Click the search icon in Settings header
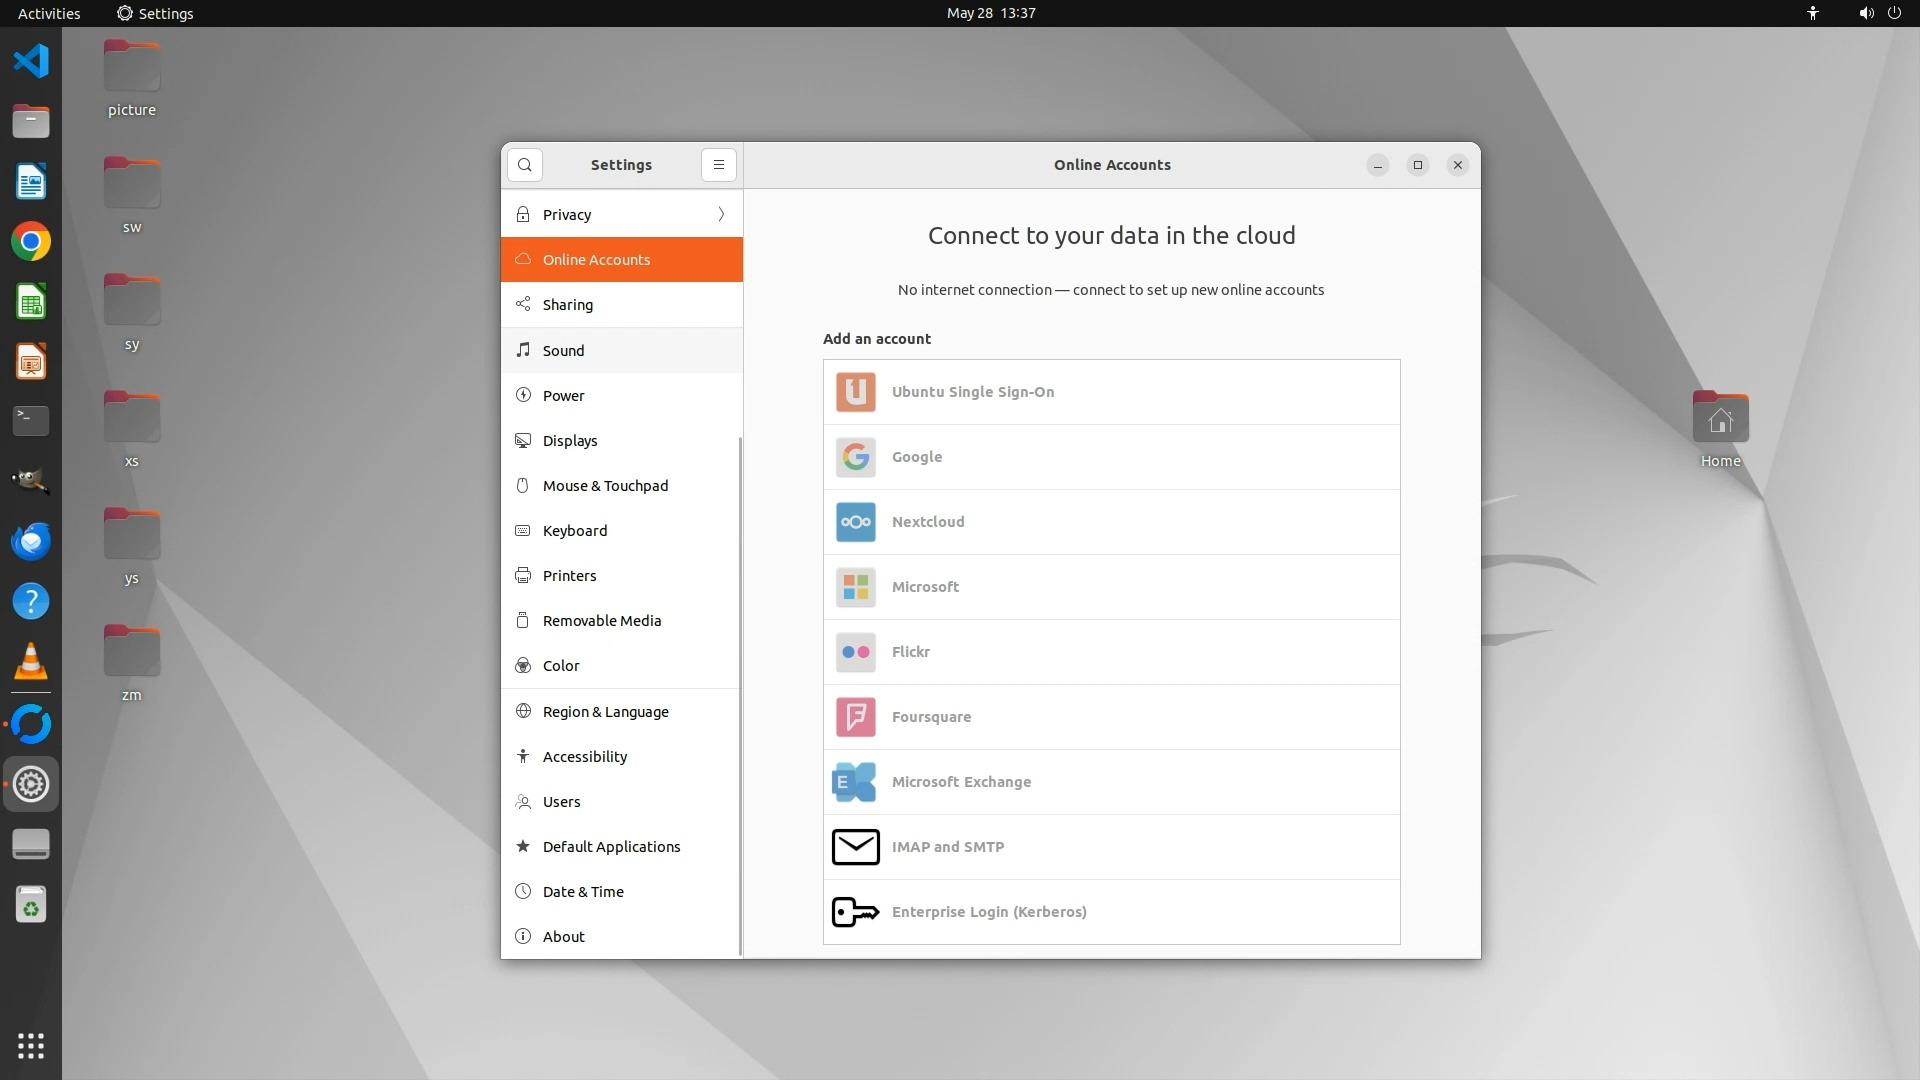This screenshot has height=1080, width=1920. click(x=524, y=165)
